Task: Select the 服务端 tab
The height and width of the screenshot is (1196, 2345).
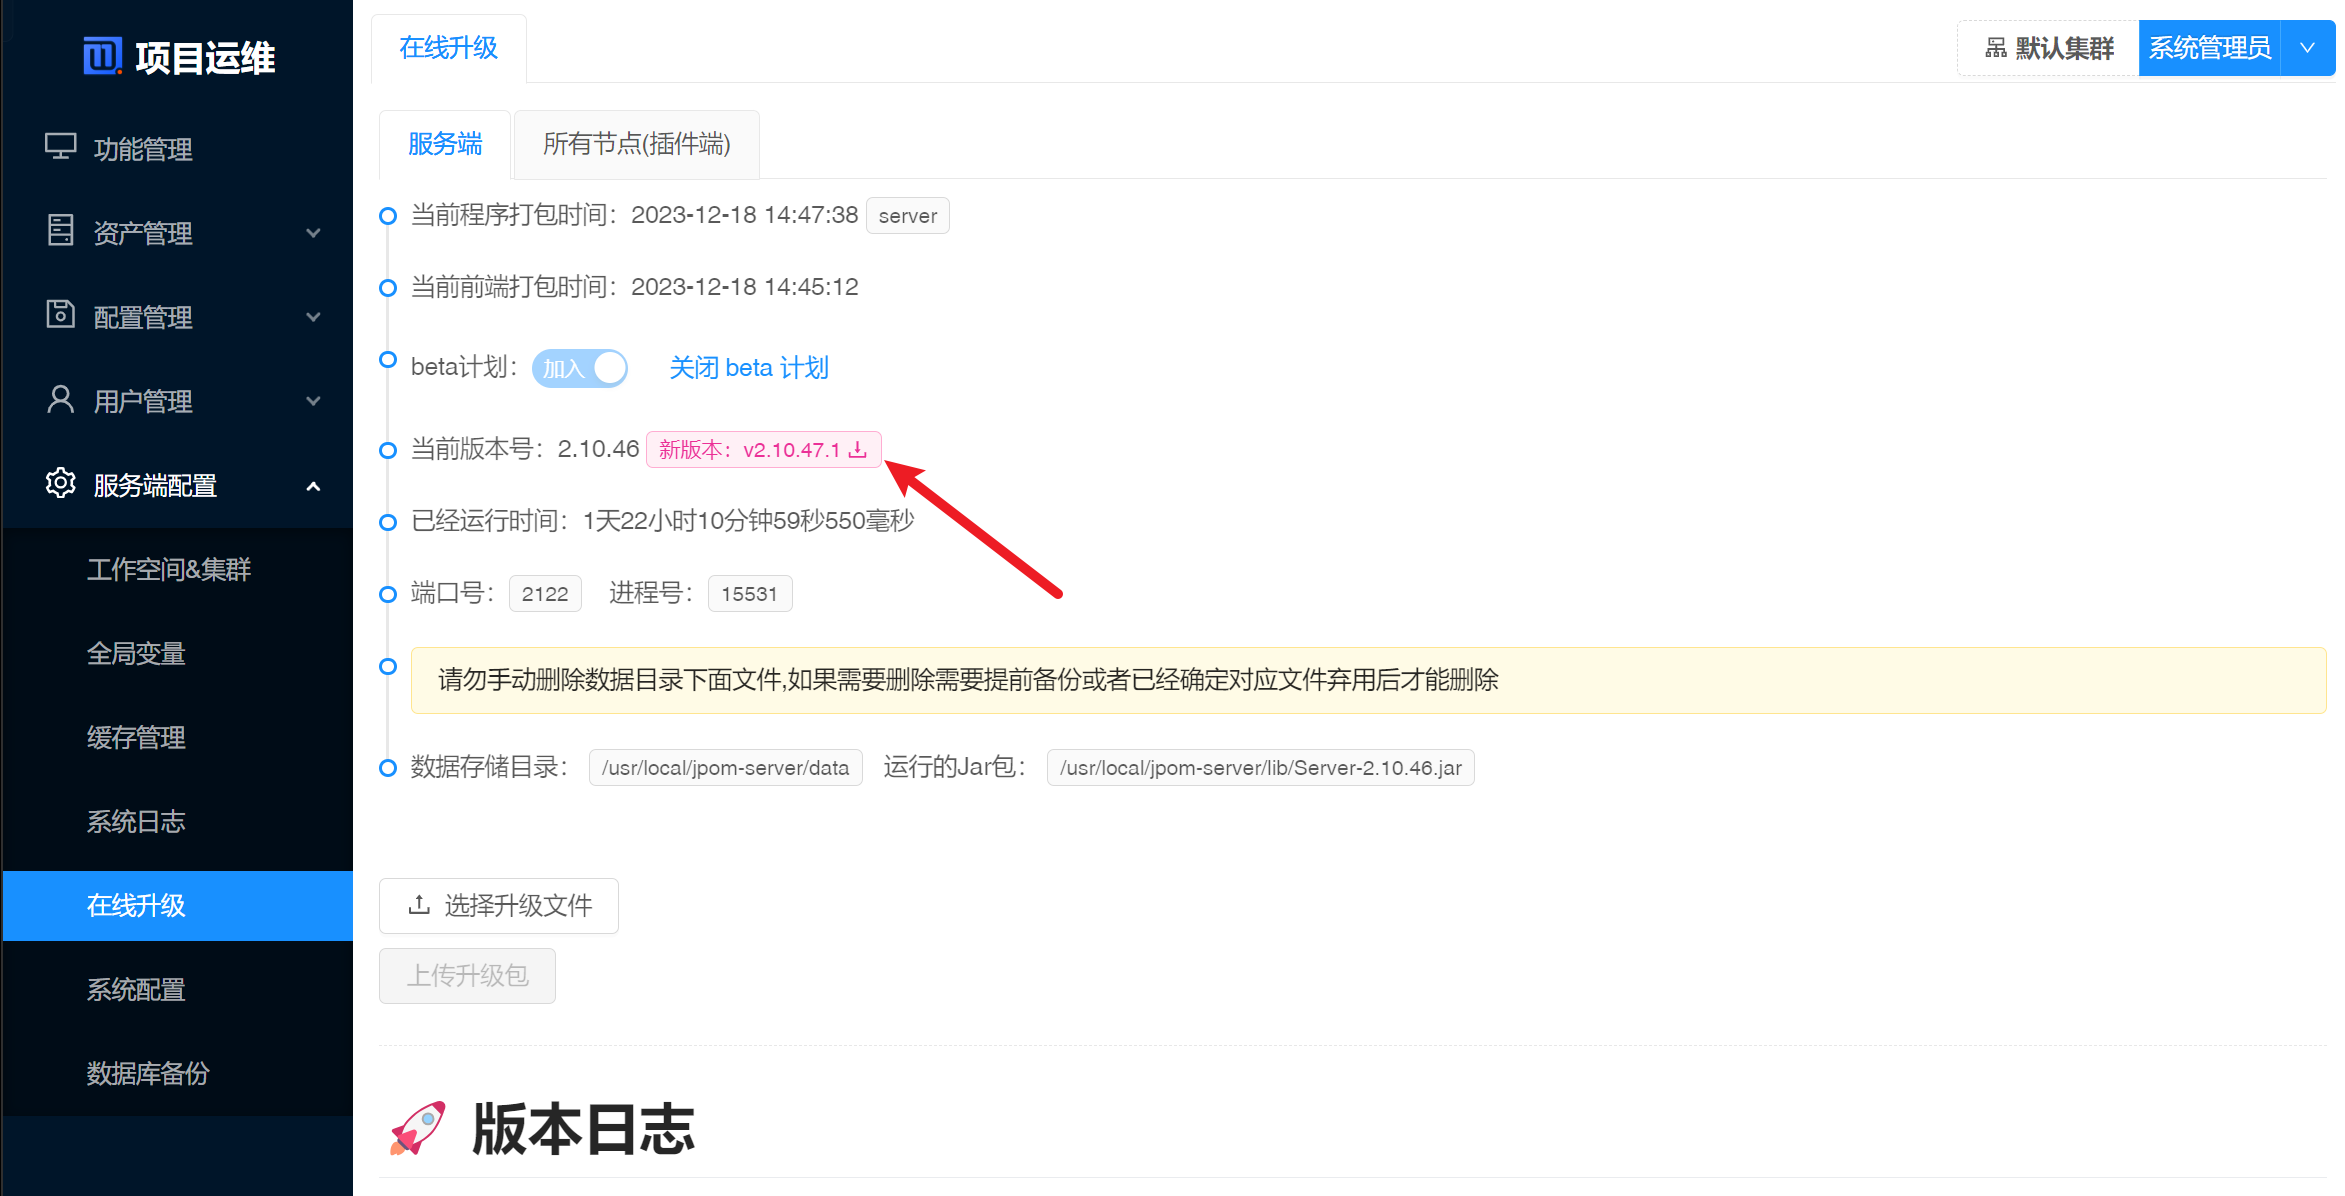Action: [x=445, y=144]
